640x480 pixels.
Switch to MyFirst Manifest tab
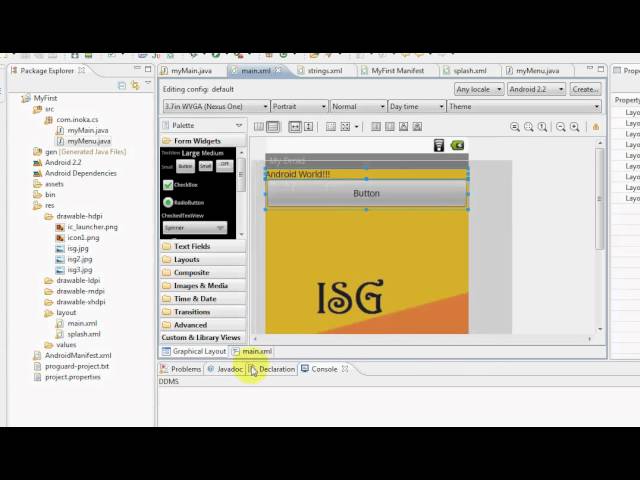[397, 71]
